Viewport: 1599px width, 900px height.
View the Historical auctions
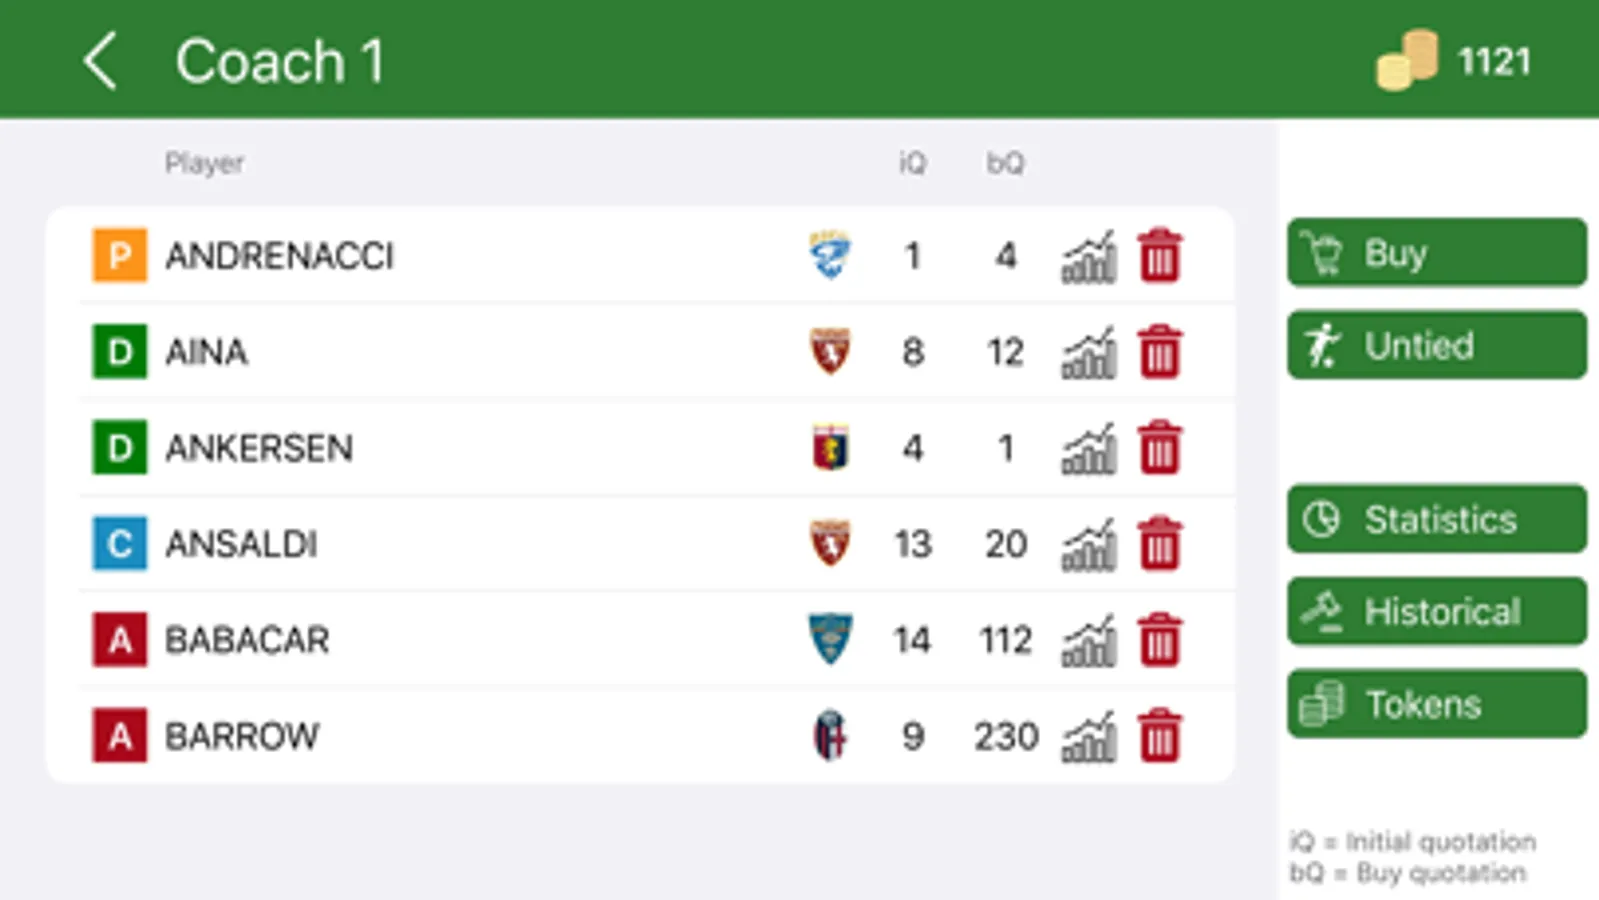click(x=1436, y=611)
